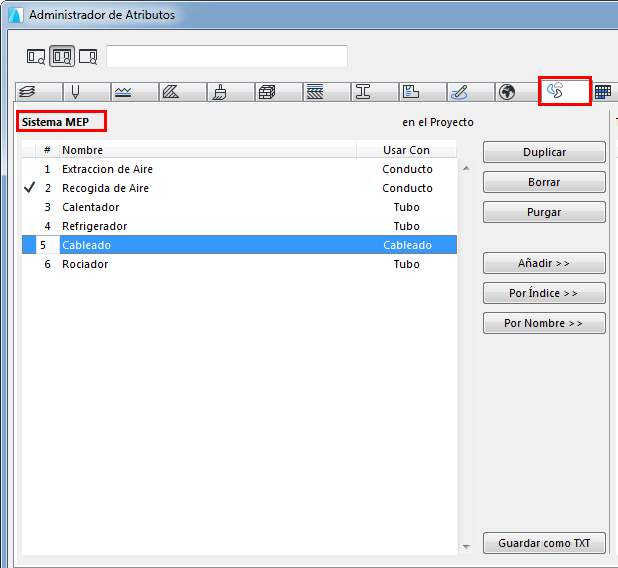The height and width of the screenshot is (568, 618).
Task: Click the Borrar button
Action: click(544, 182)
